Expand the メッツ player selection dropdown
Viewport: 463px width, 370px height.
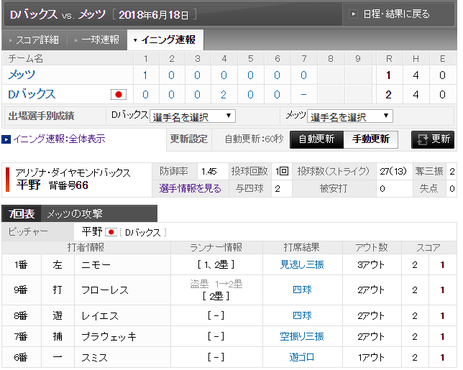coord(350,116)
